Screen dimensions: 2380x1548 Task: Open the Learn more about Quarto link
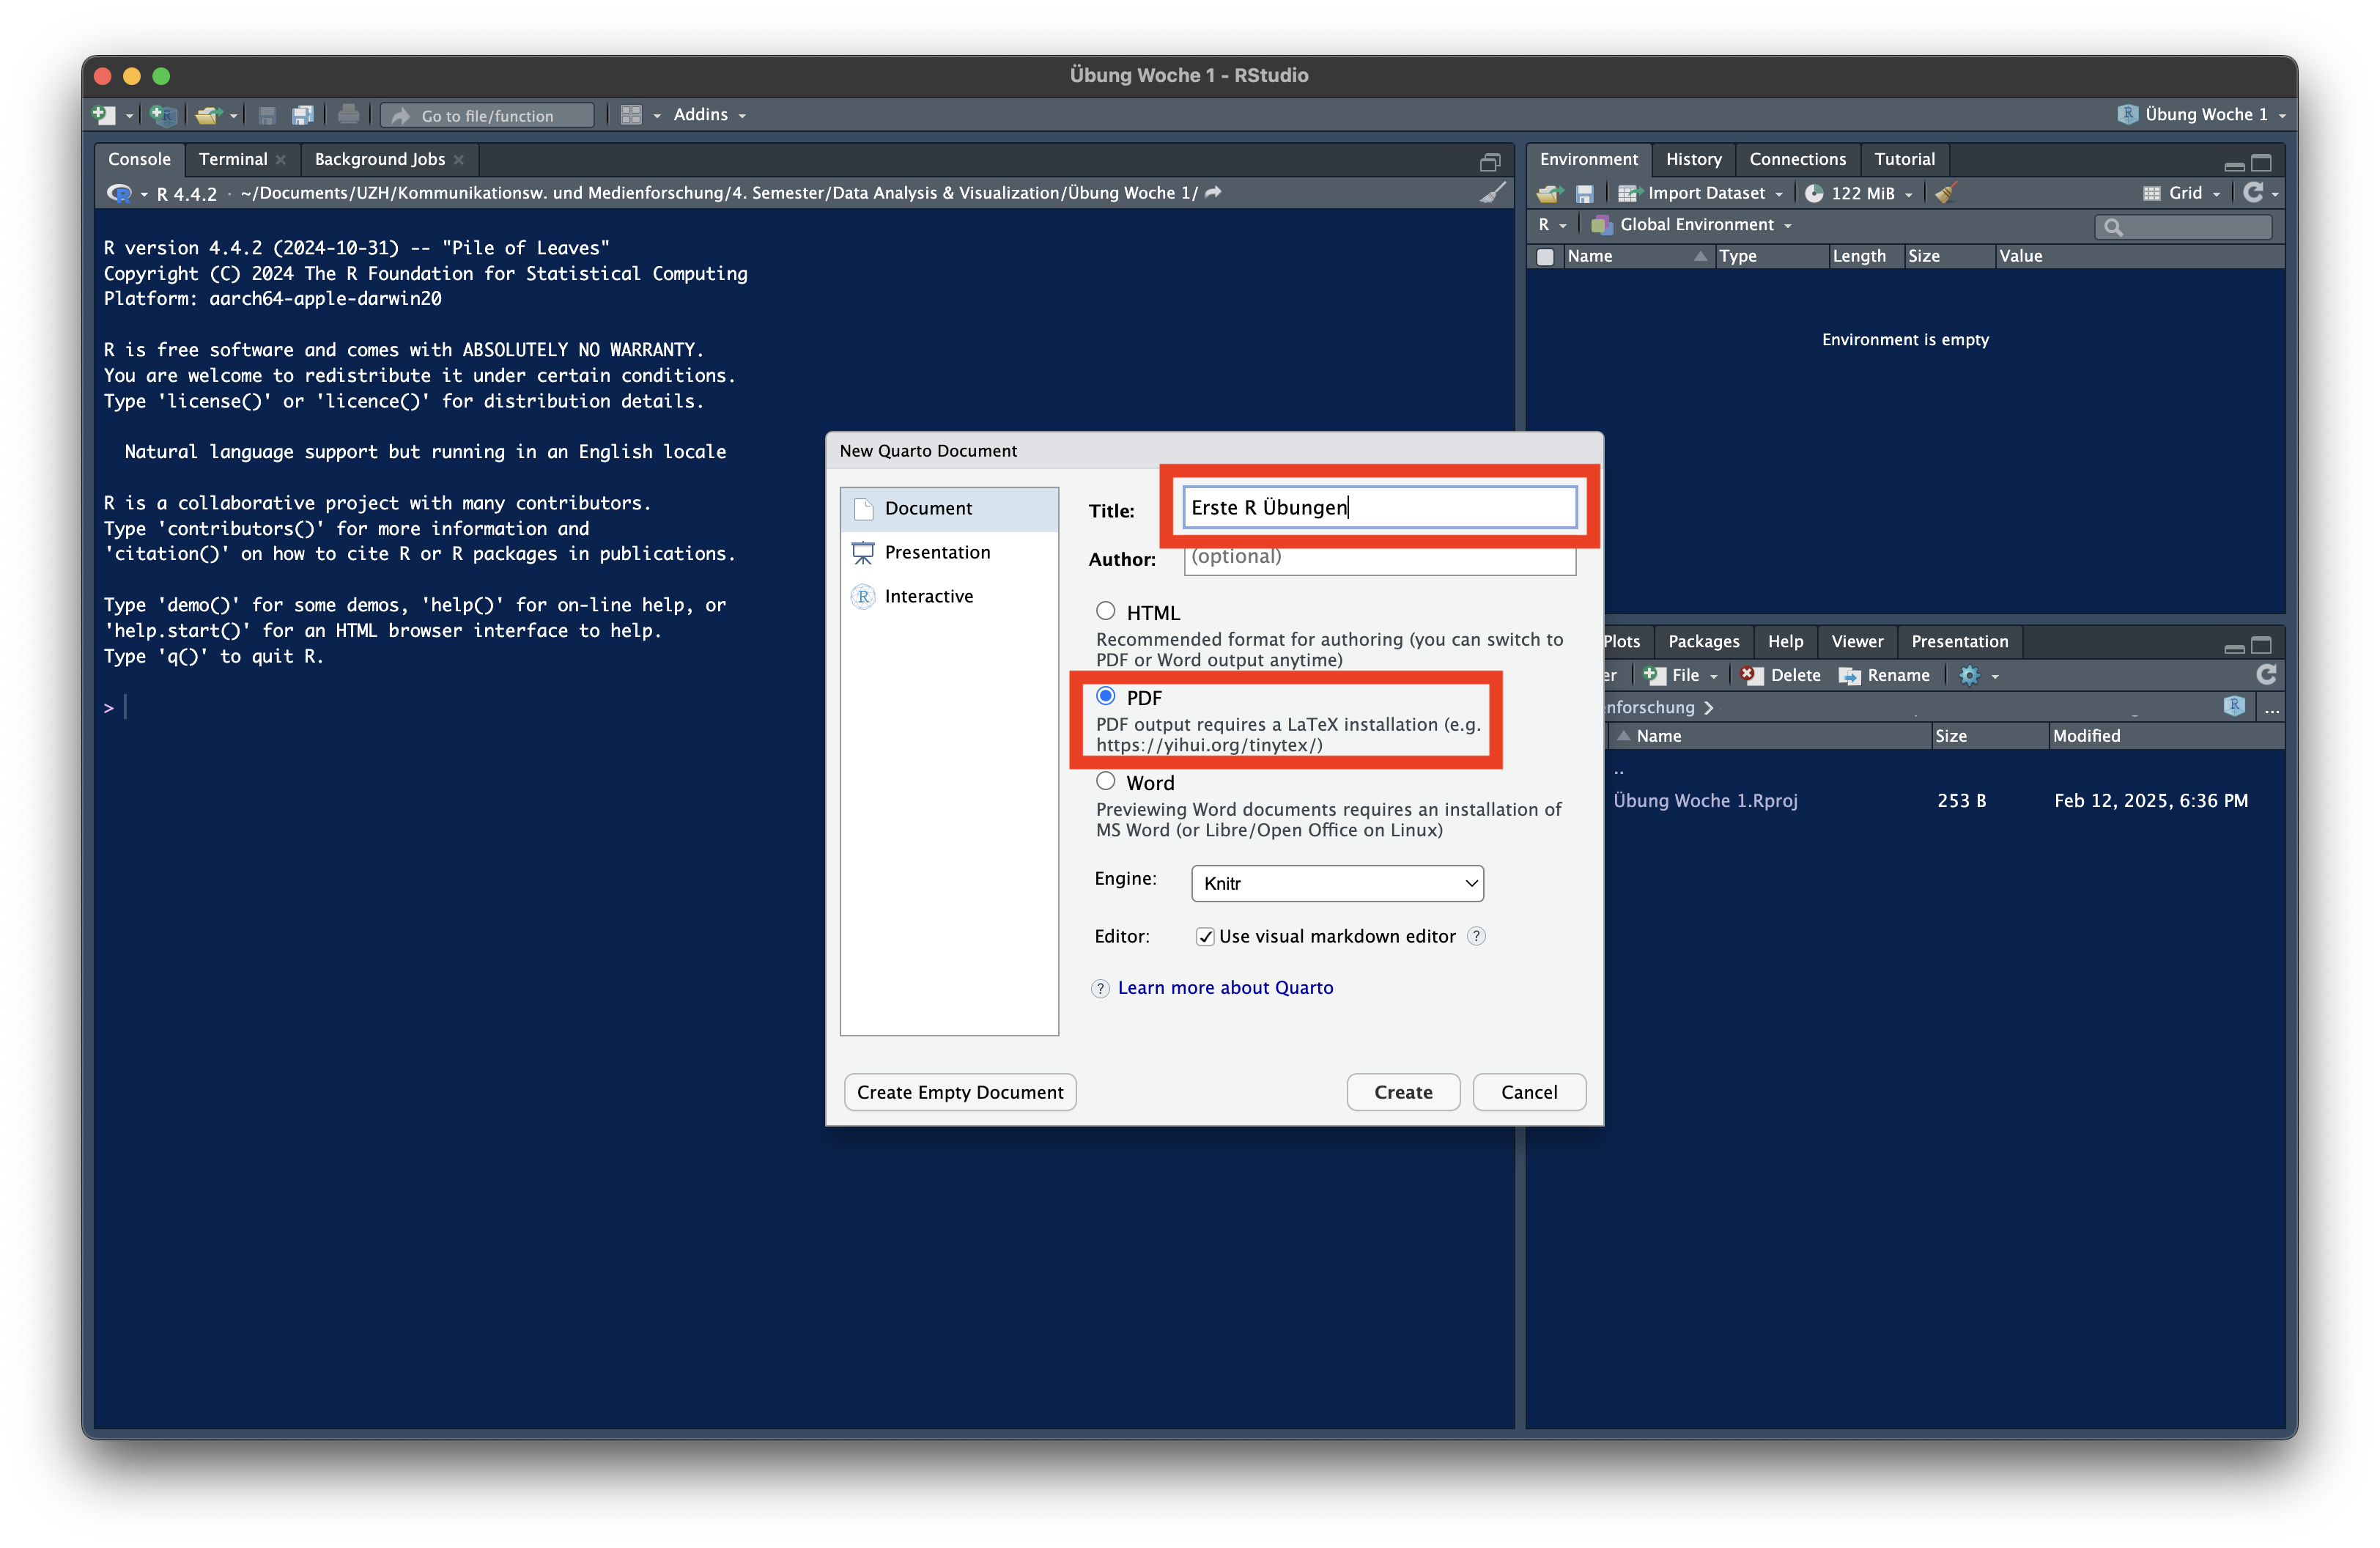(1225, 987)
